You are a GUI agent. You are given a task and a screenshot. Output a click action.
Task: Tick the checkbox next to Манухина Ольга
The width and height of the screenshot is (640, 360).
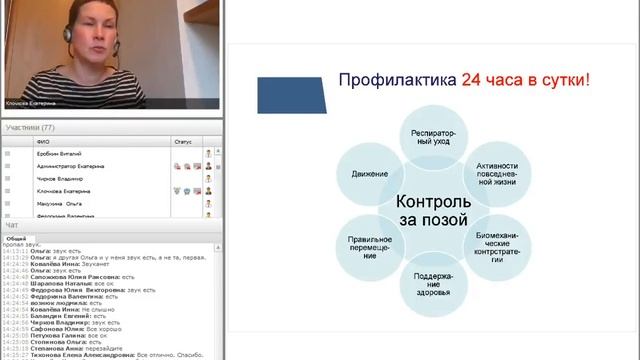(x=7, y=203)
